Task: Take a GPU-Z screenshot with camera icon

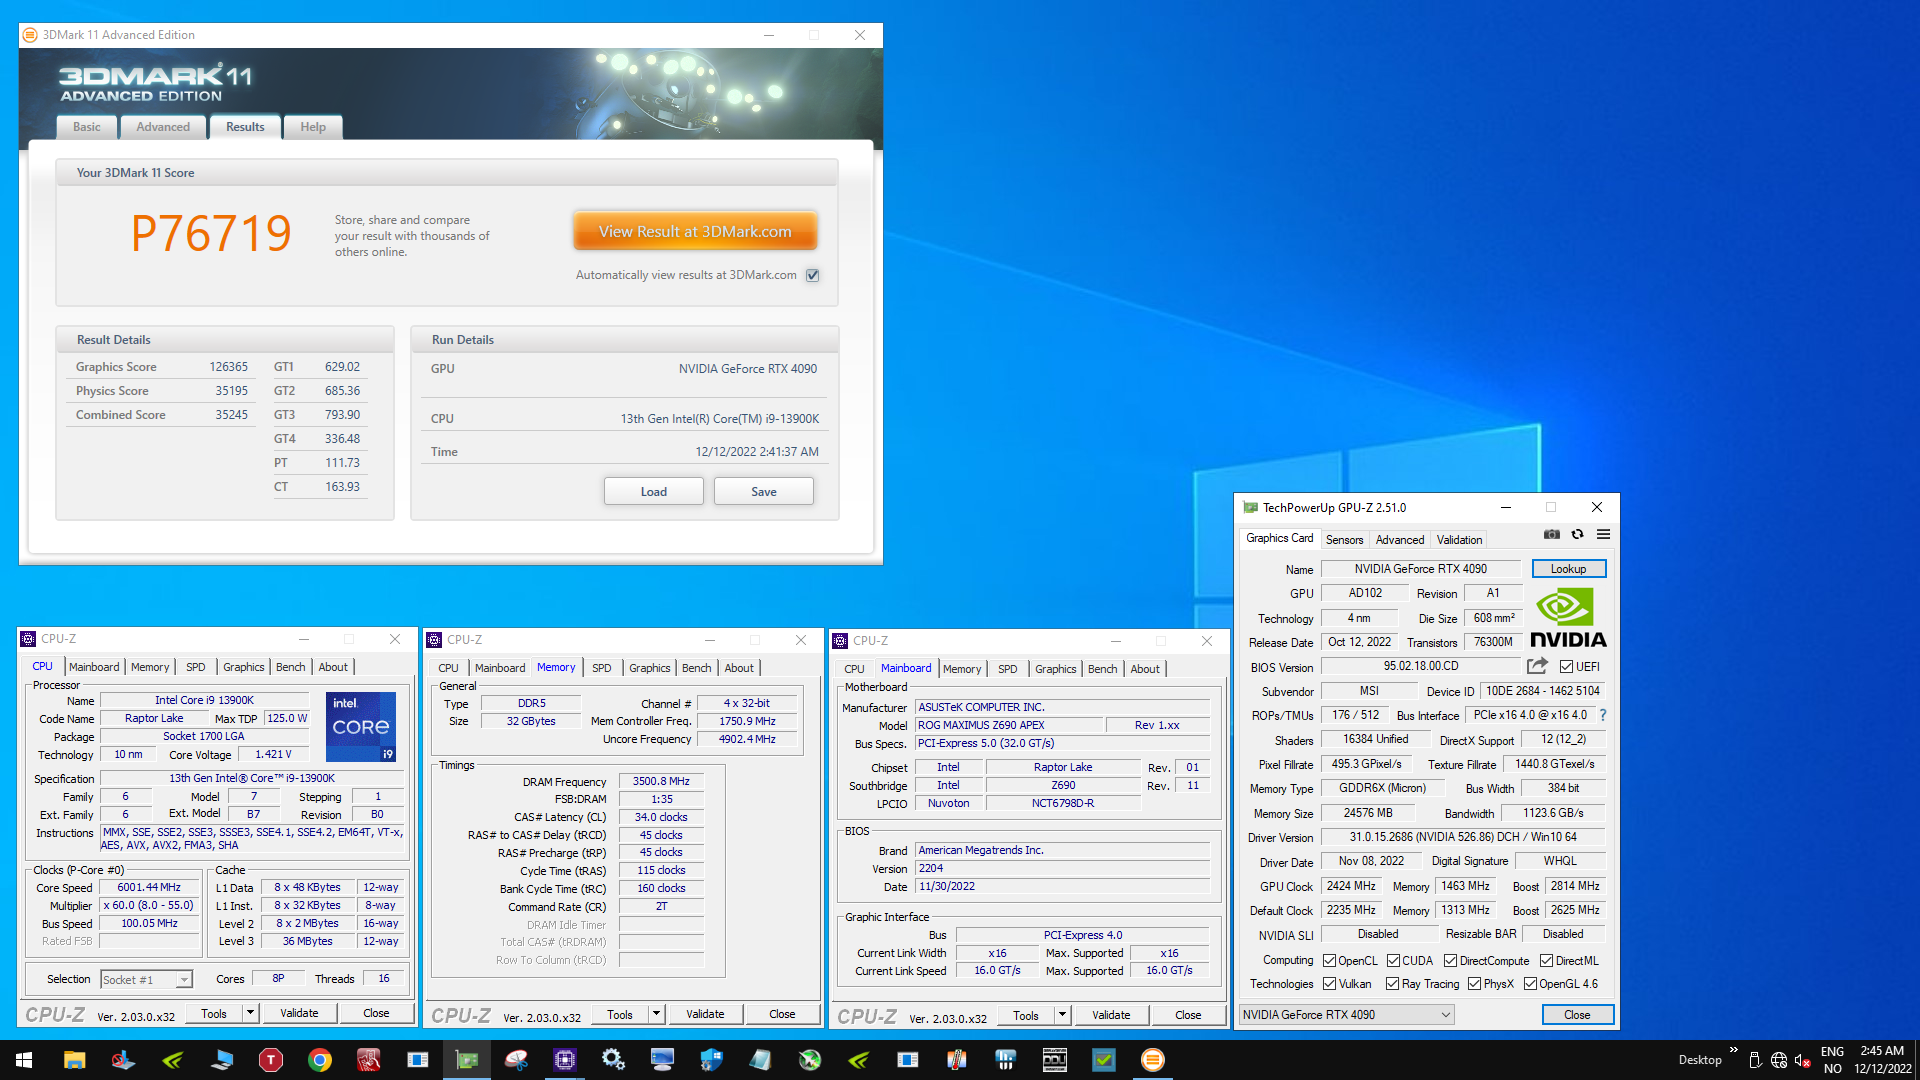Action: click(1551, 534)
